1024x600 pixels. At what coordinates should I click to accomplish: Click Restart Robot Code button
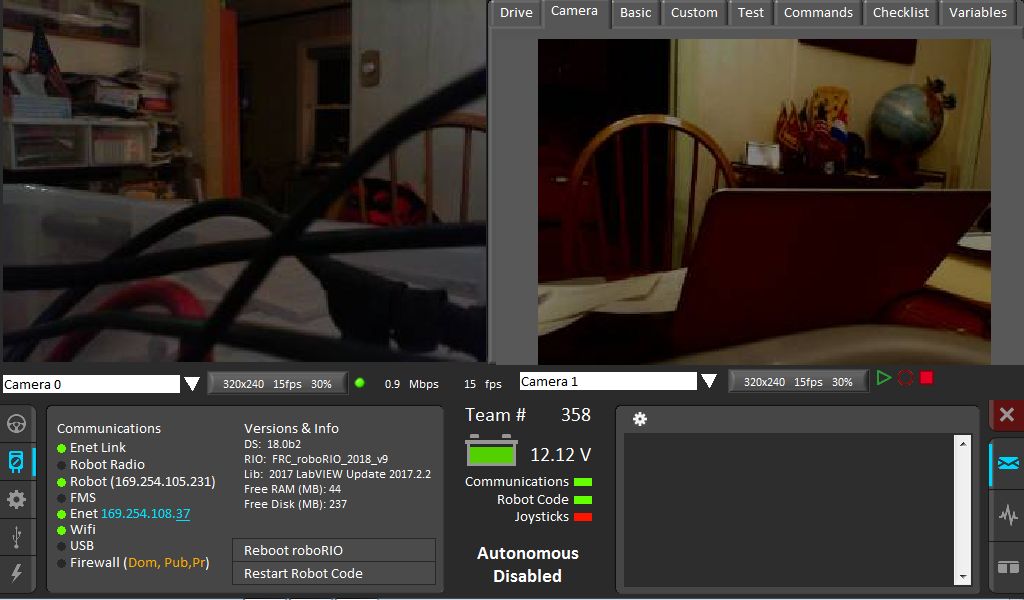pos(334,573)
